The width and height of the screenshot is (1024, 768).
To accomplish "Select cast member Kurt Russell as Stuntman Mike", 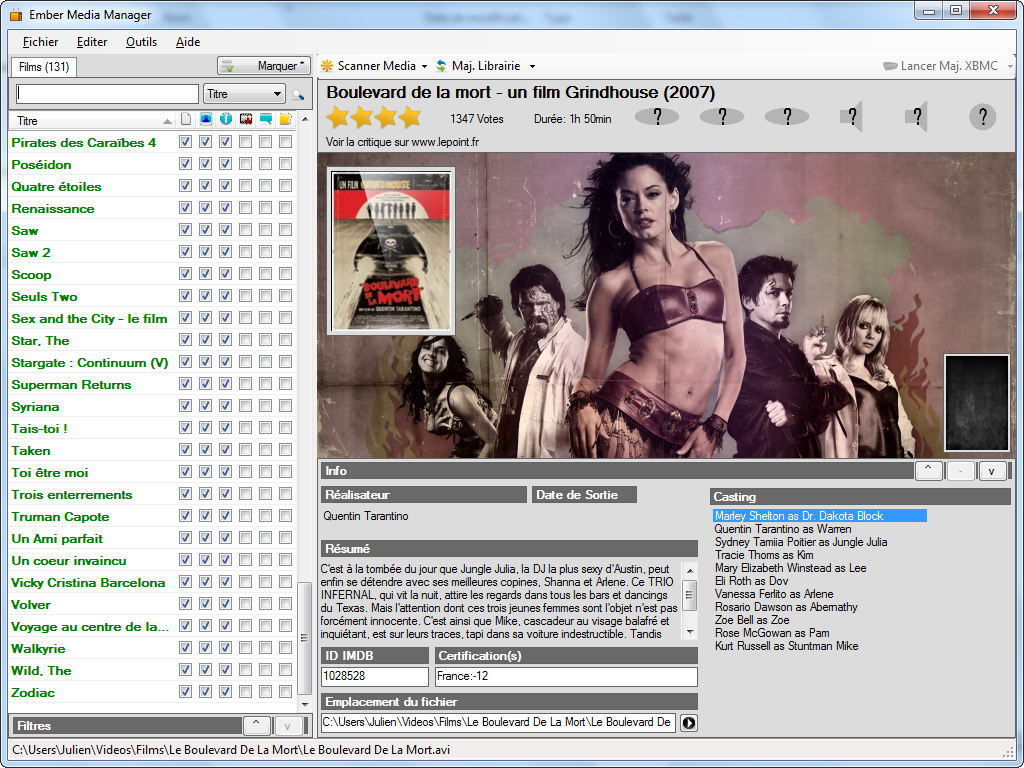I will coord(786,646).
